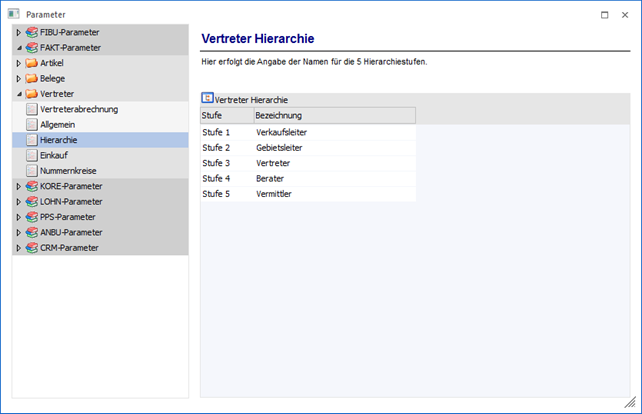Image resolution: width=642 pixels, height=414 pixels.
Task: Click the FAKT-Parameter database icon
Action: coord(32,47)
